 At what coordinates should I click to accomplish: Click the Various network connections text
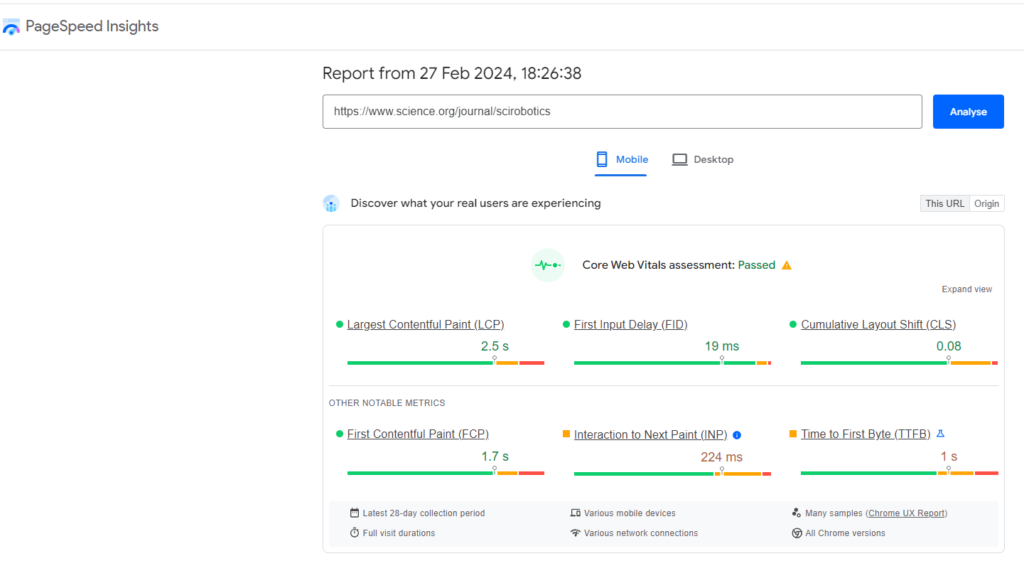[641, 533]
